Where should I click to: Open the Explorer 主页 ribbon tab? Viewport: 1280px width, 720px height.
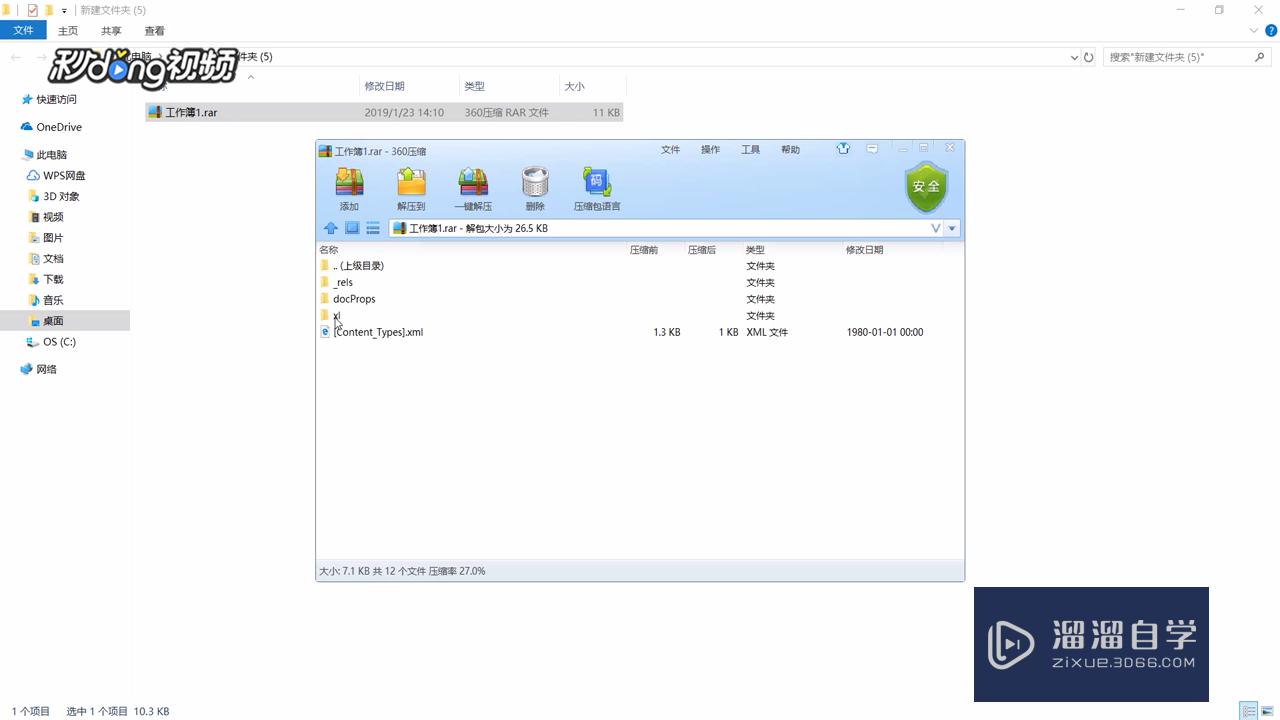point(68,31)
